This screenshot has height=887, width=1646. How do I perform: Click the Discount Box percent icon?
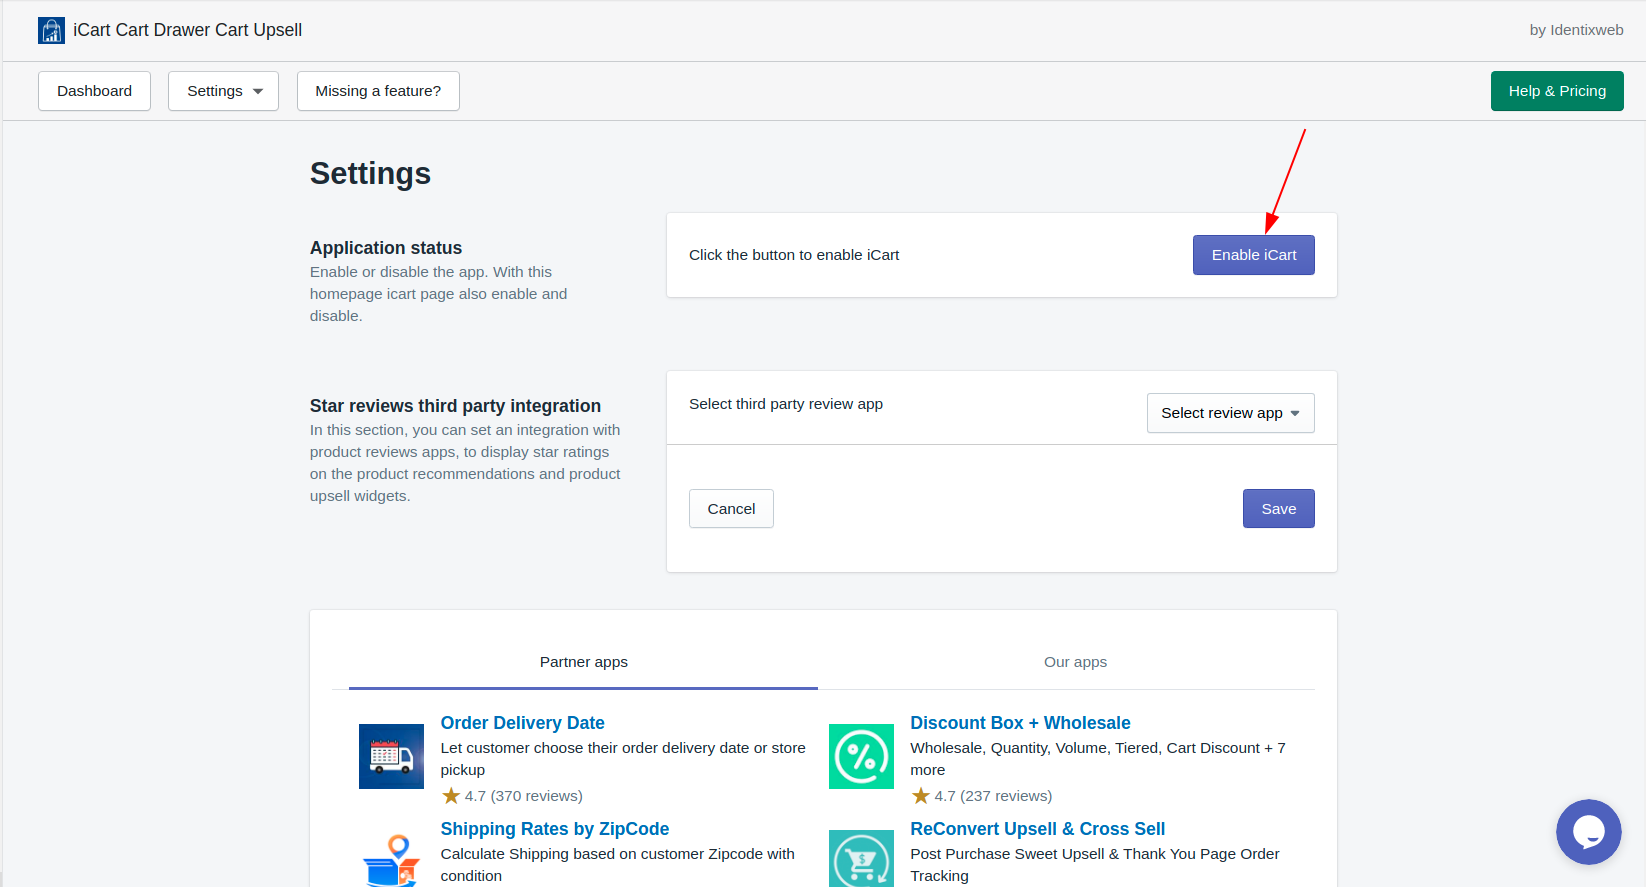(x=861, y=756)
